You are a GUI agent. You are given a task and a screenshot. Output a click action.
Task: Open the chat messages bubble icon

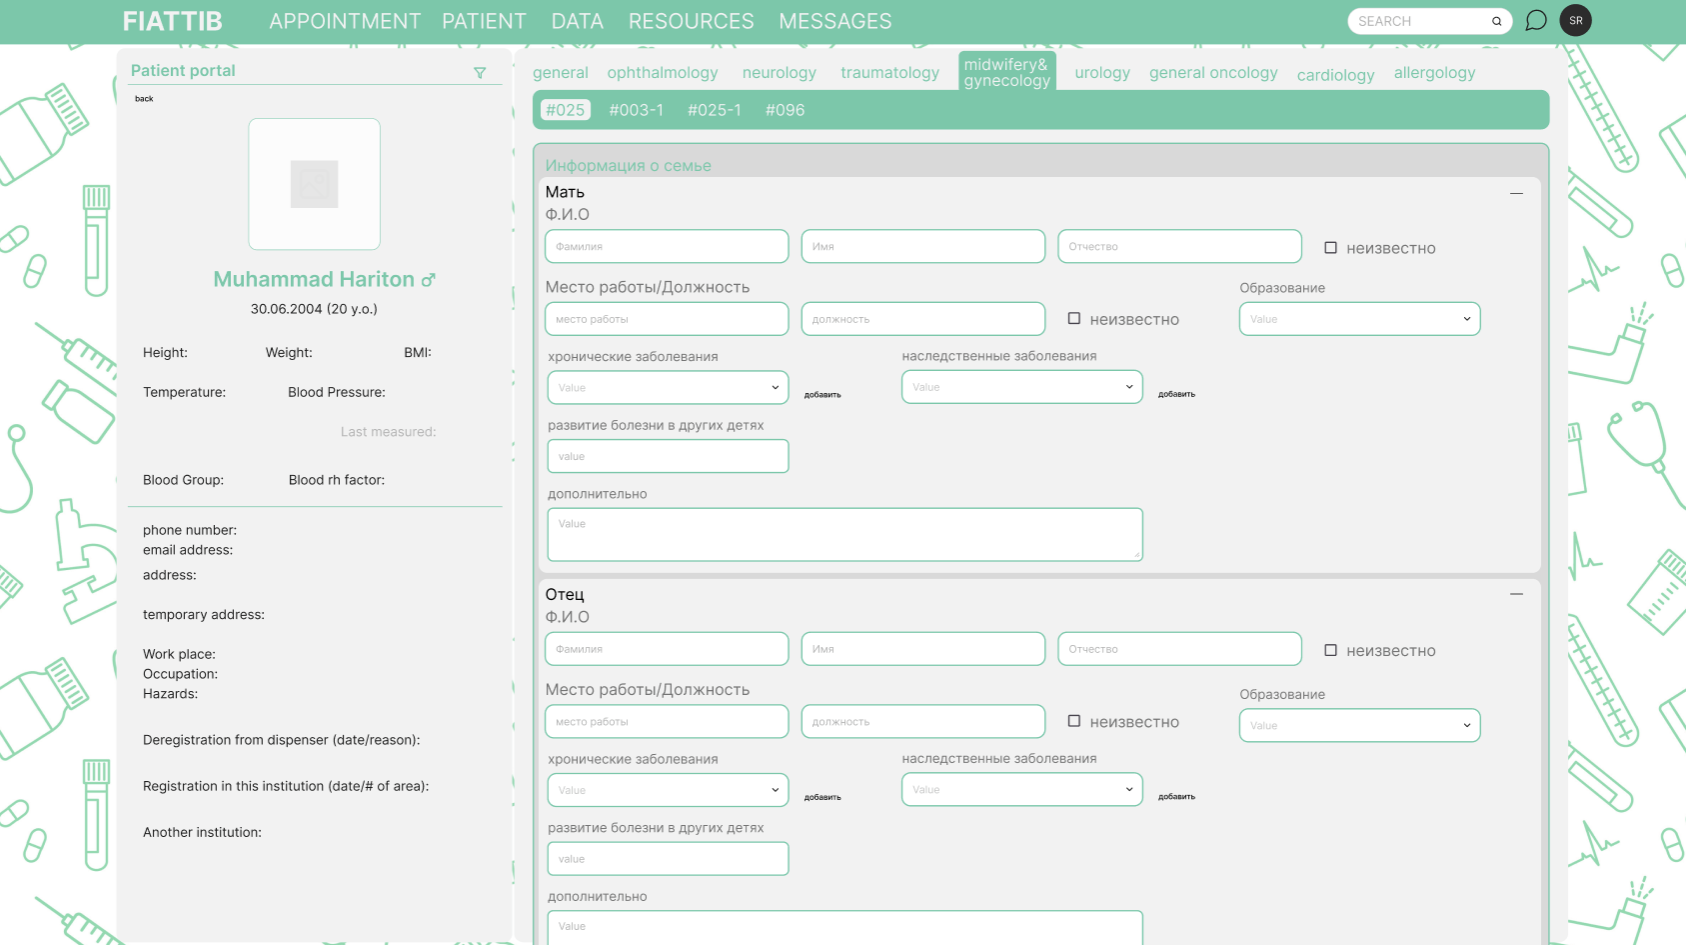tap(1536, 21)
